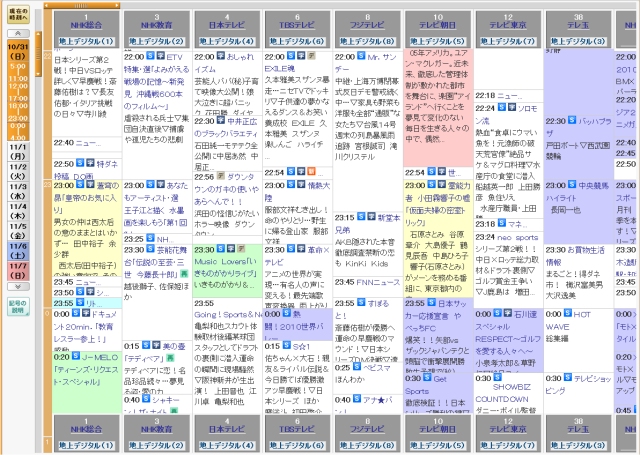Click the S icon beside 23:30 Music Lovers
Viewport: 640px width, 455px height.
click(x=220, y=249)
